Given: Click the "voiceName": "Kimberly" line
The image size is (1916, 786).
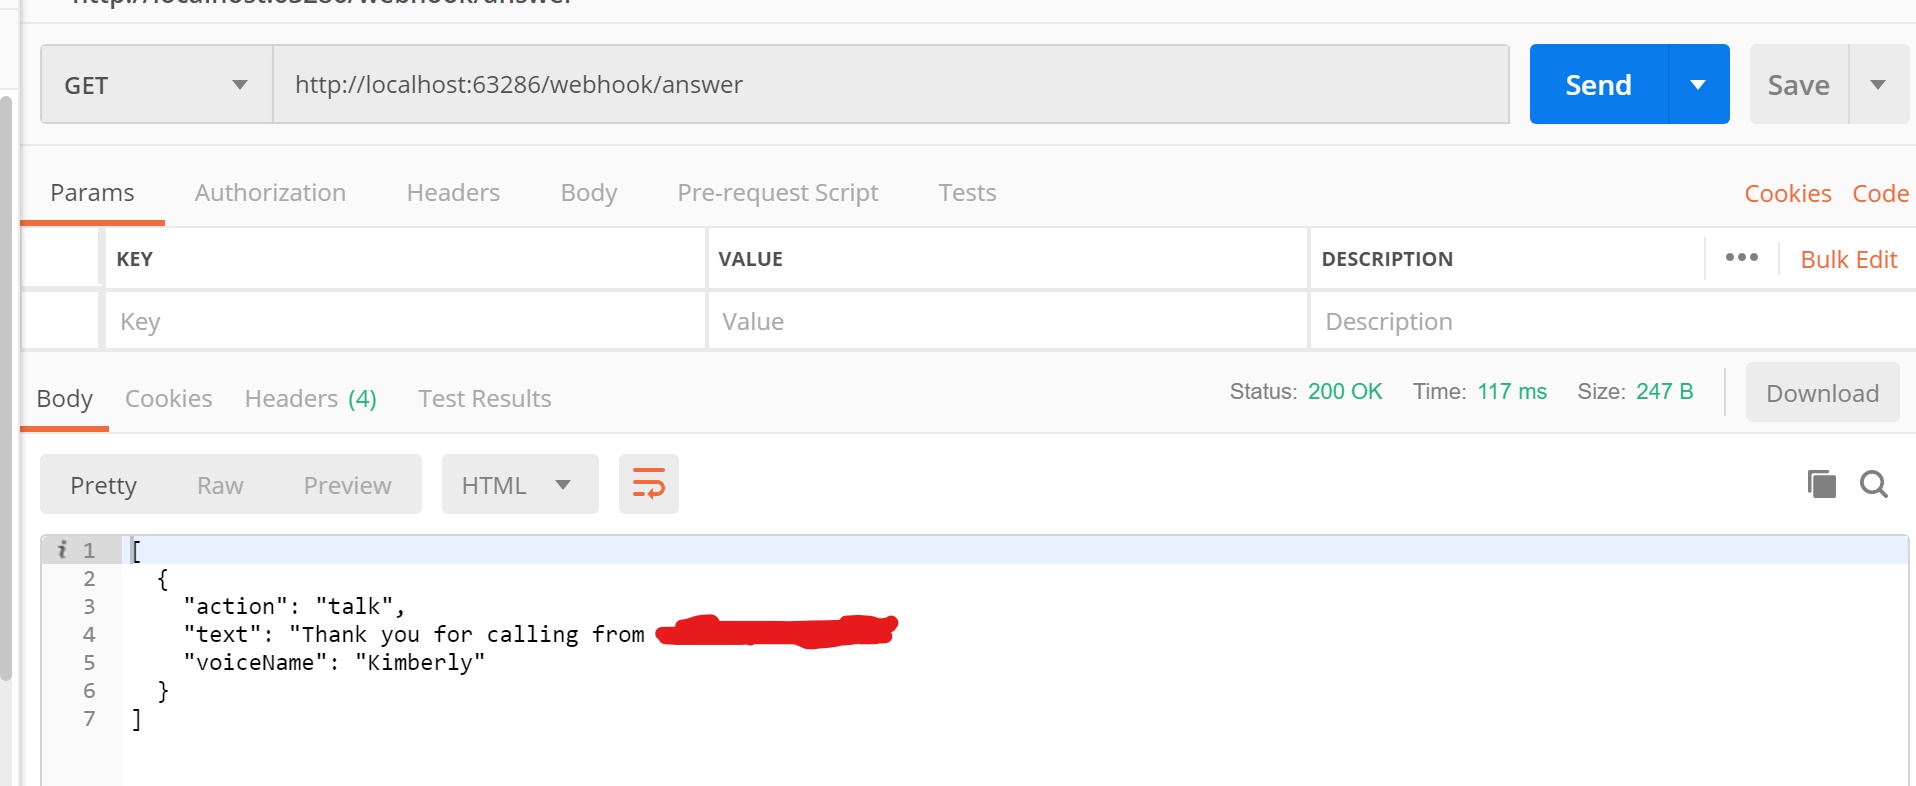Looking at the screenshot, I should coord(334,662).
